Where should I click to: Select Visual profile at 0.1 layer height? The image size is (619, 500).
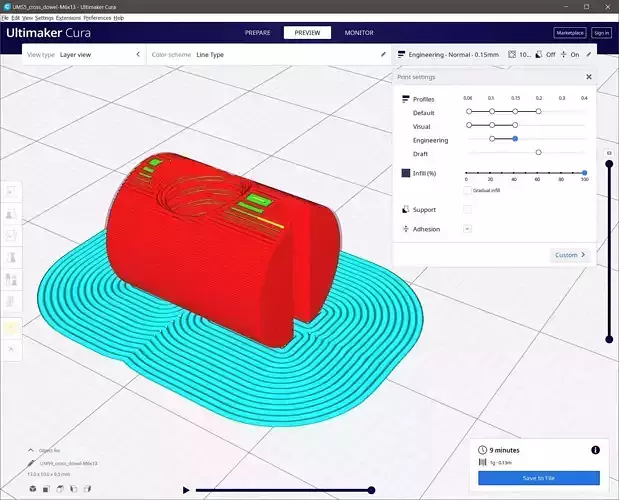click(492, 125)
